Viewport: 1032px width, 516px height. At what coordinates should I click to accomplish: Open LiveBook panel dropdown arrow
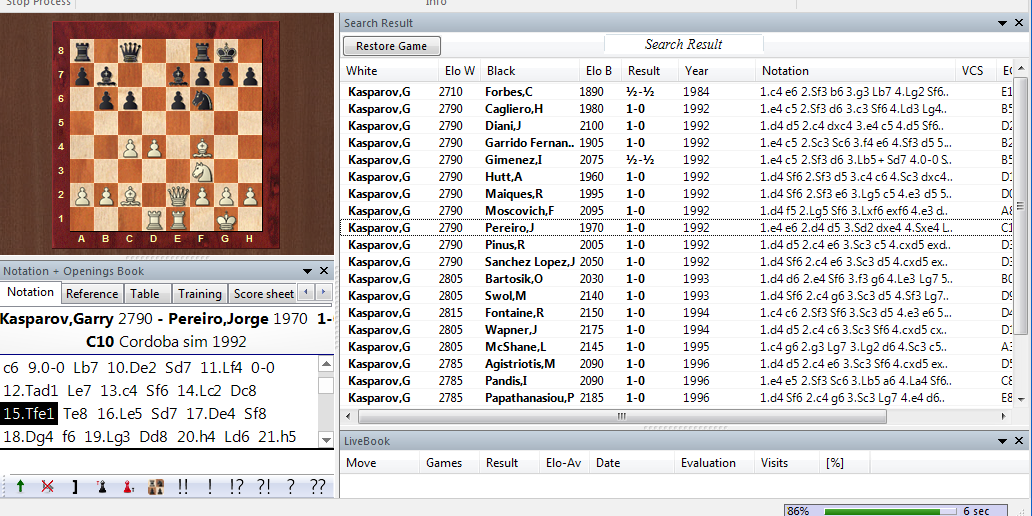point(1003,441)
